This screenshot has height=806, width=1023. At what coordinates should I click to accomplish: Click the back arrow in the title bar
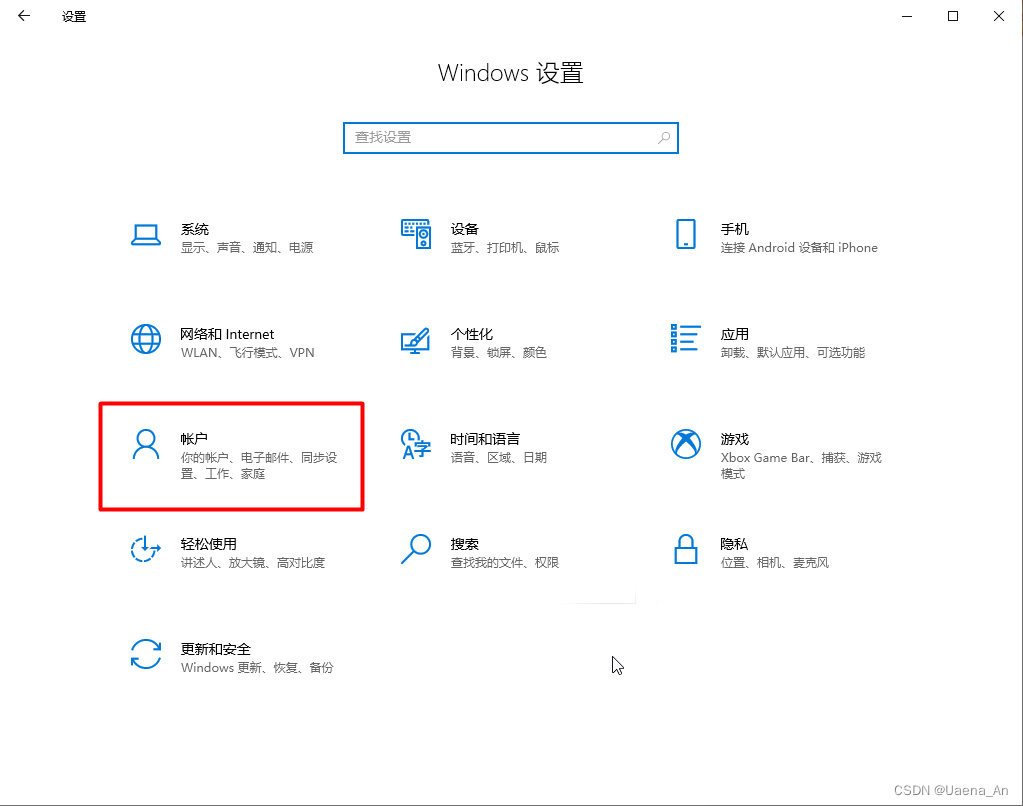tap(24, 16)
